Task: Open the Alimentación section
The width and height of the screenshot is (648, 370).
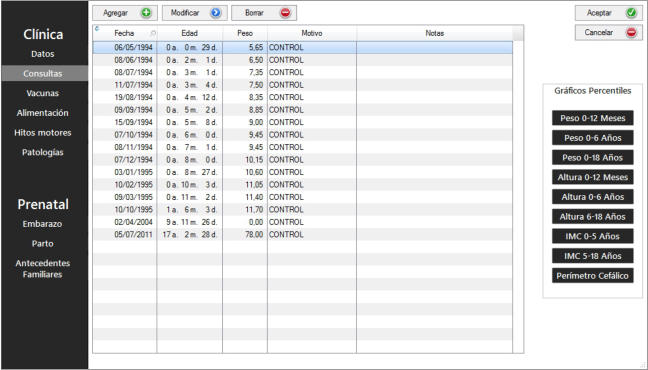Action: (x=43, y=113)
